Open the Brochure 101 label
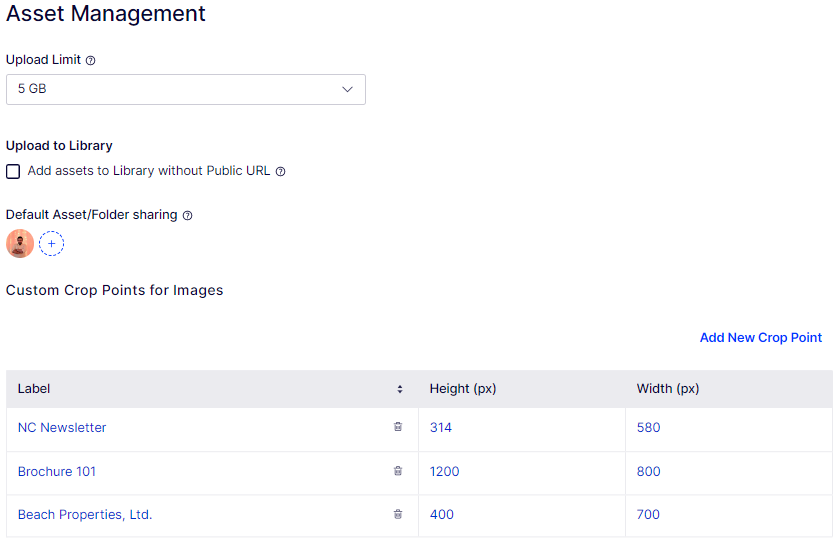 (x=57, y=472)
